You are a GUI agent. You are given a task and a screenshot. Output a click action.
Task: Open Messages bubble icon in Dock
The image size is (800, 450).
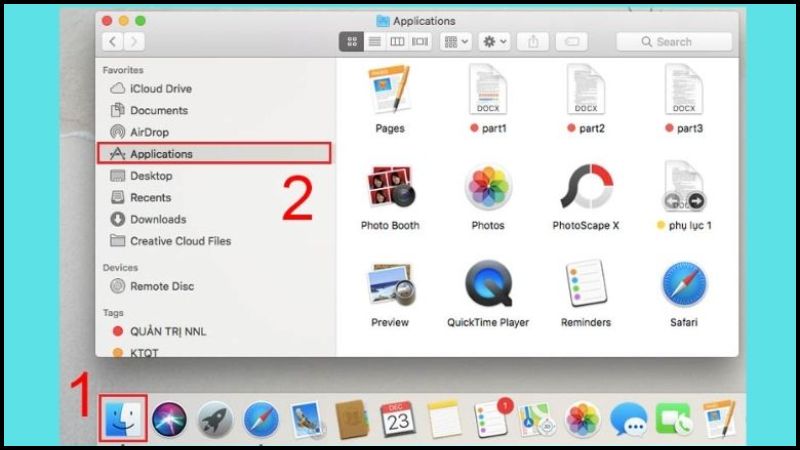click(629, 420)
